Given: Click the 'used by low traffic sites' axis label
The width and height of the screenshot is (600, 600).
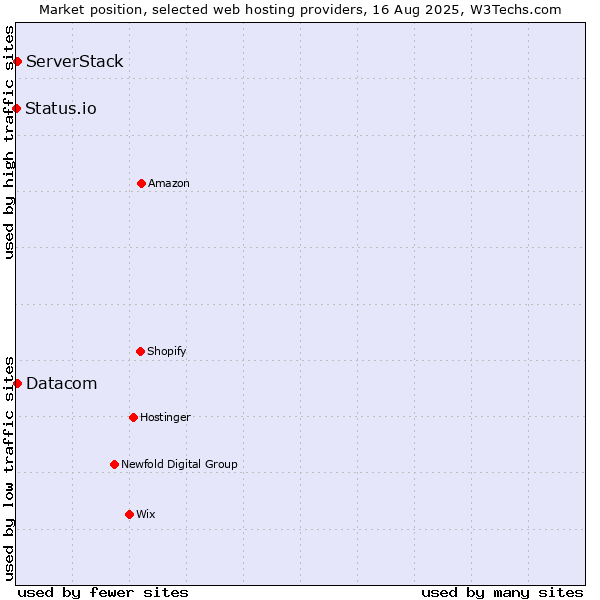Looking at the screenshot, I should [x=9, y=469].
